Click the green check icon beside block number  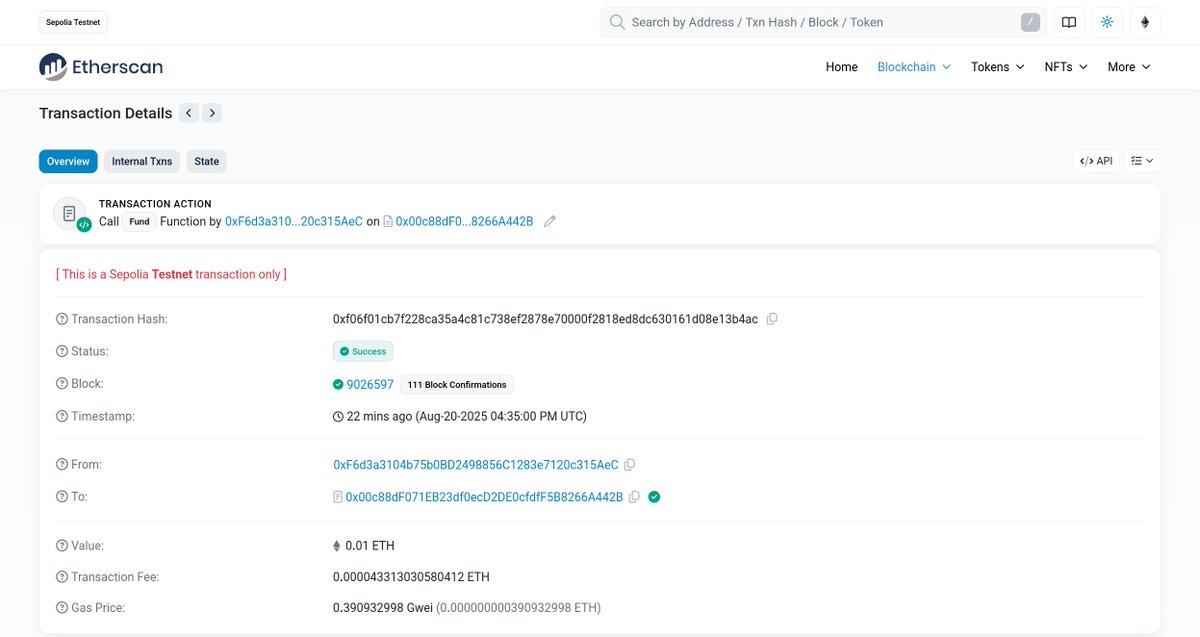[338, 384]
